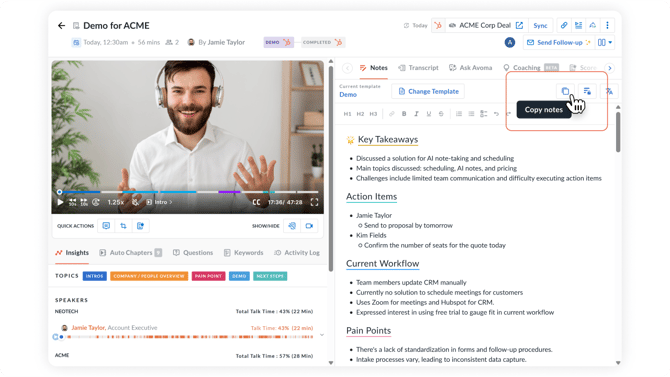Expand Jamie Taylor speaker row chevron
Viewport: 670px width, 377px height.
point(322,335)
